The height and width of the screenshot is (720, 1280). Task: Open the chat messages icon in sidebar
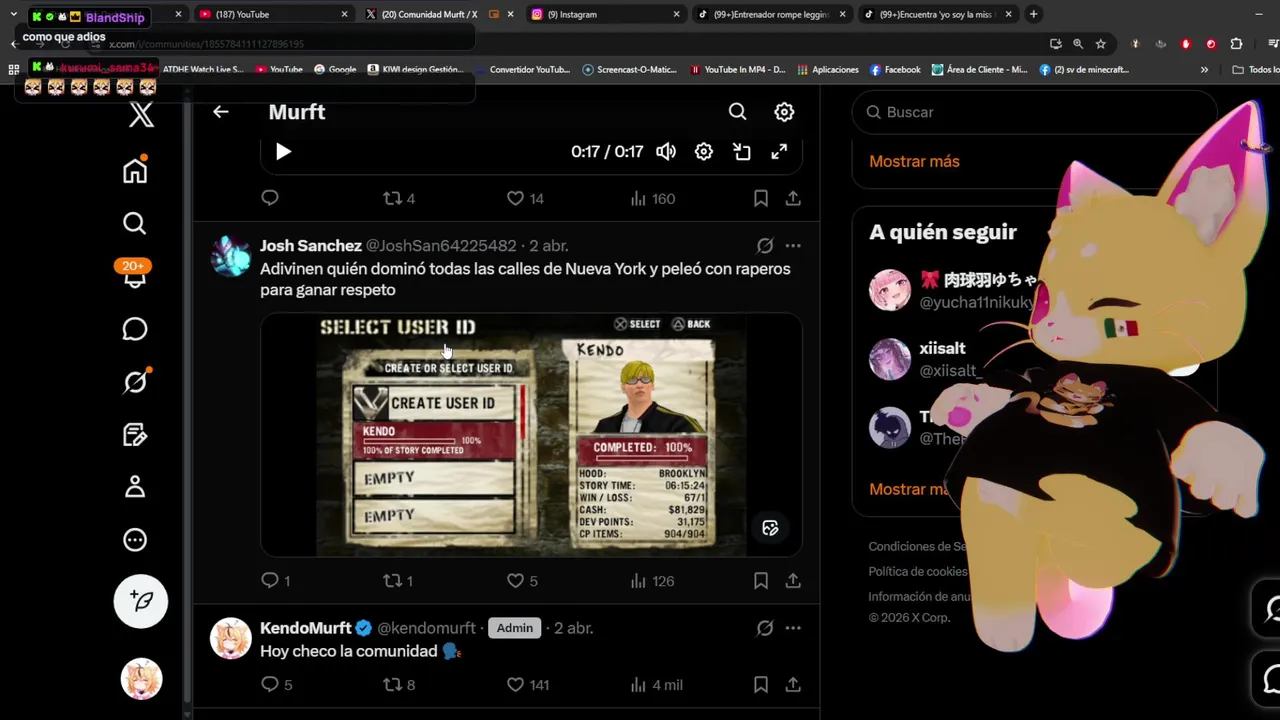(x=135, y=329)
